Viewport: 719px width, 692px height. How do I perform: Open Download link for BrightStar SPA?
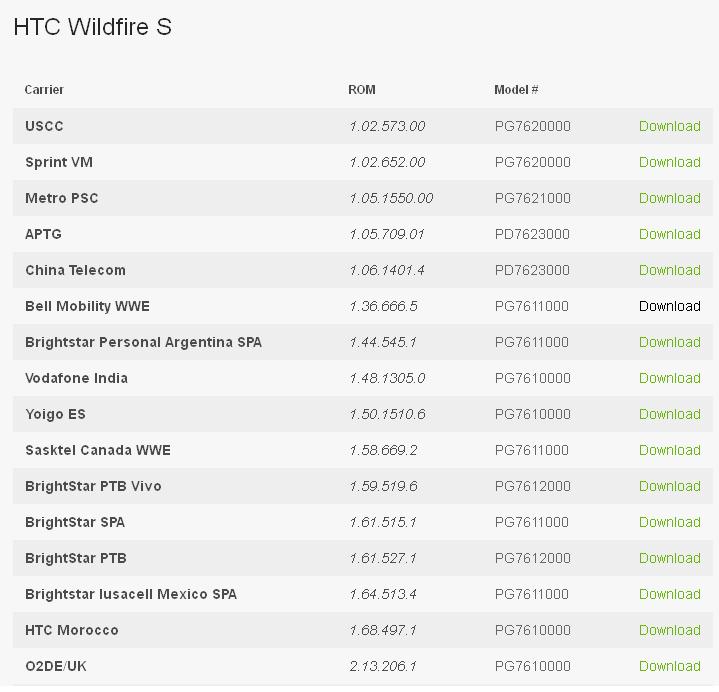[x=669, y=522]
